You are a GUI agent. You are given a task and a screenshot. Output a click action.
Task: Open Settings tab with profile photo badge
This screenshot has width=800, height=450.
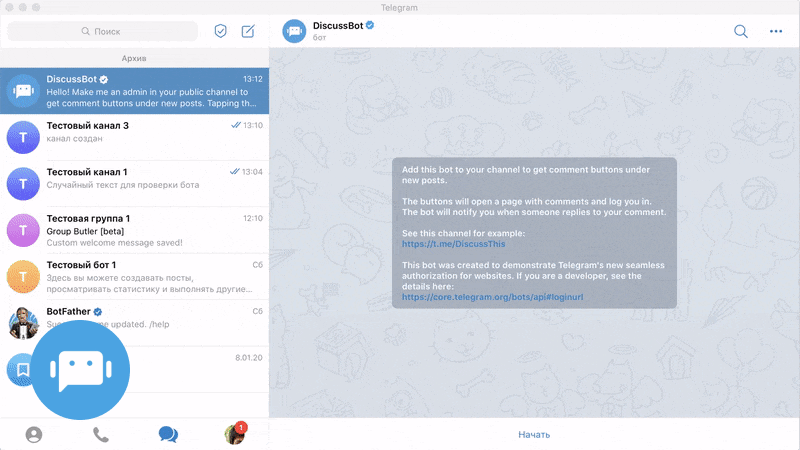[x=235, y=434]
